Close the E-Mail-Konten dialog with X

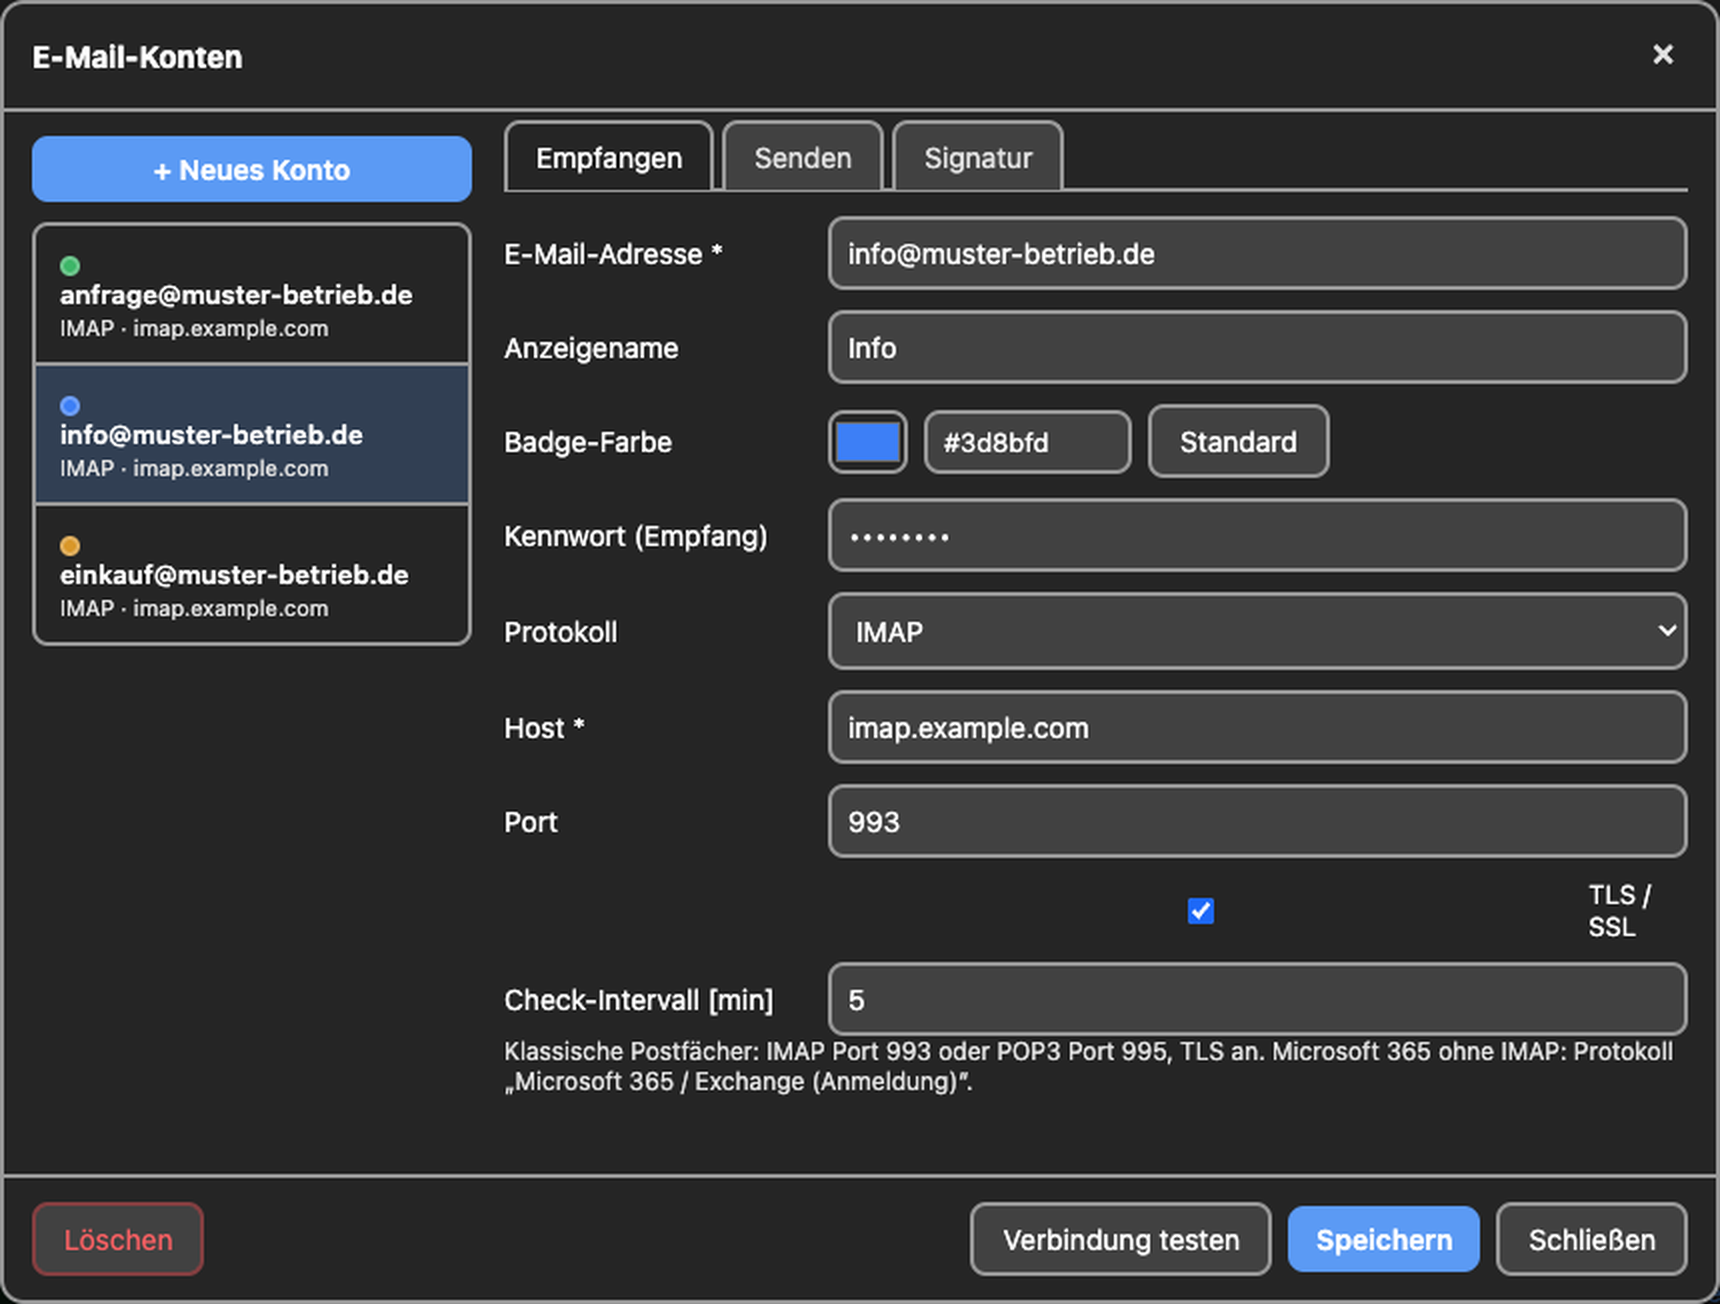tap(1662, 54)
